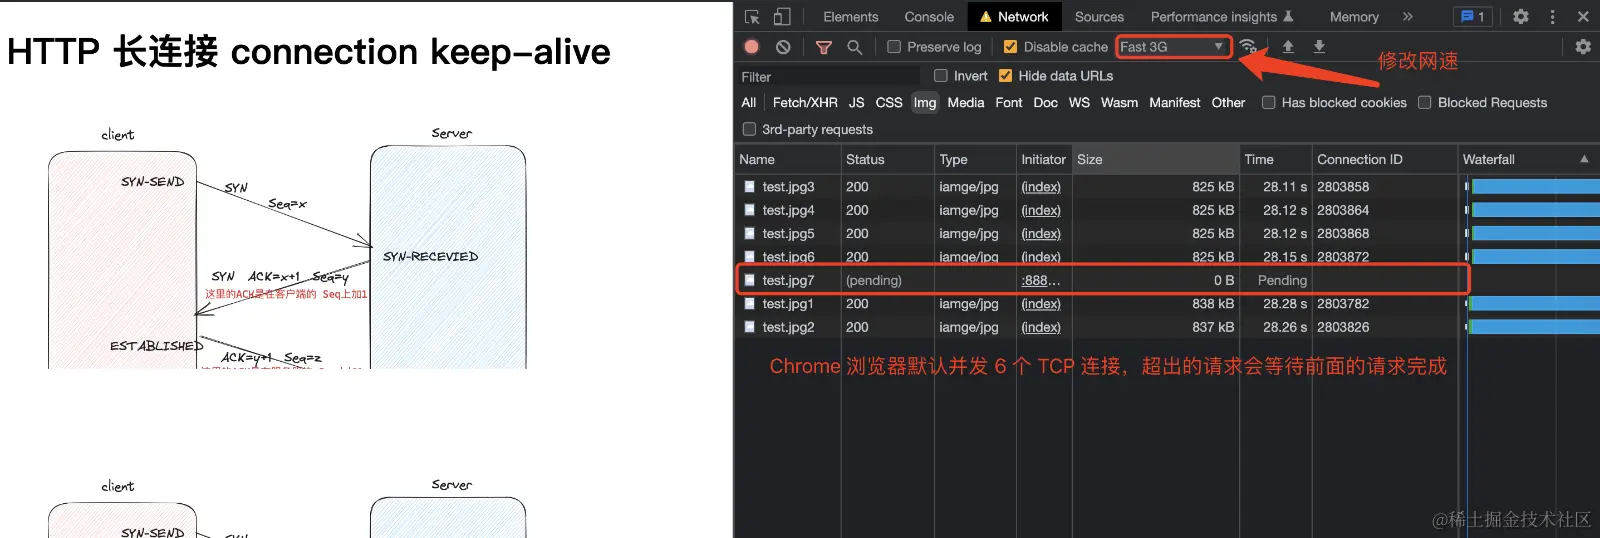Clear the network log
The width and height of the screenshot is (1600, 538).
click(x=783, y=47)
